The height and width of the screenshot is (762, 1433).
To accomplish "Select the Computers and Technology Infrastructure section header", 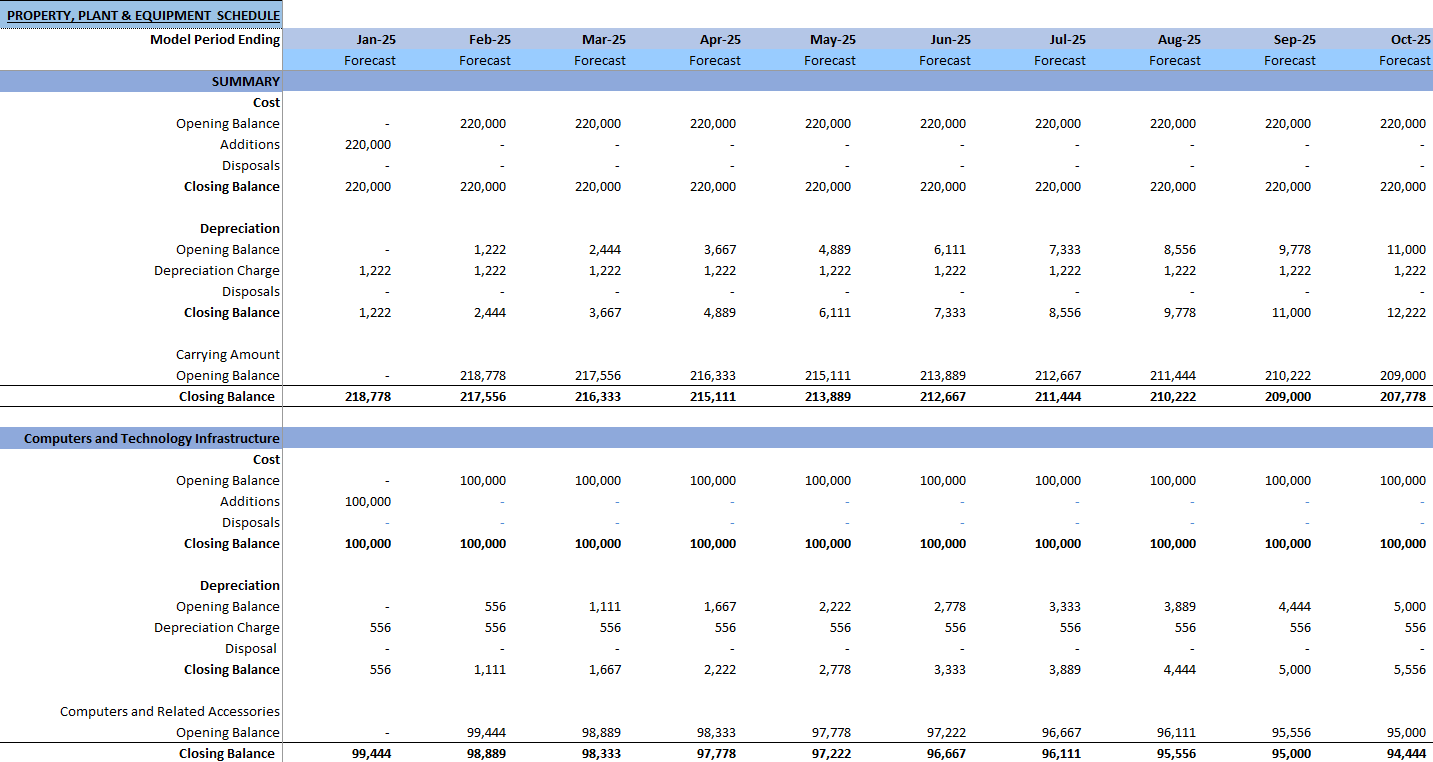I will (x=141, y=438).
